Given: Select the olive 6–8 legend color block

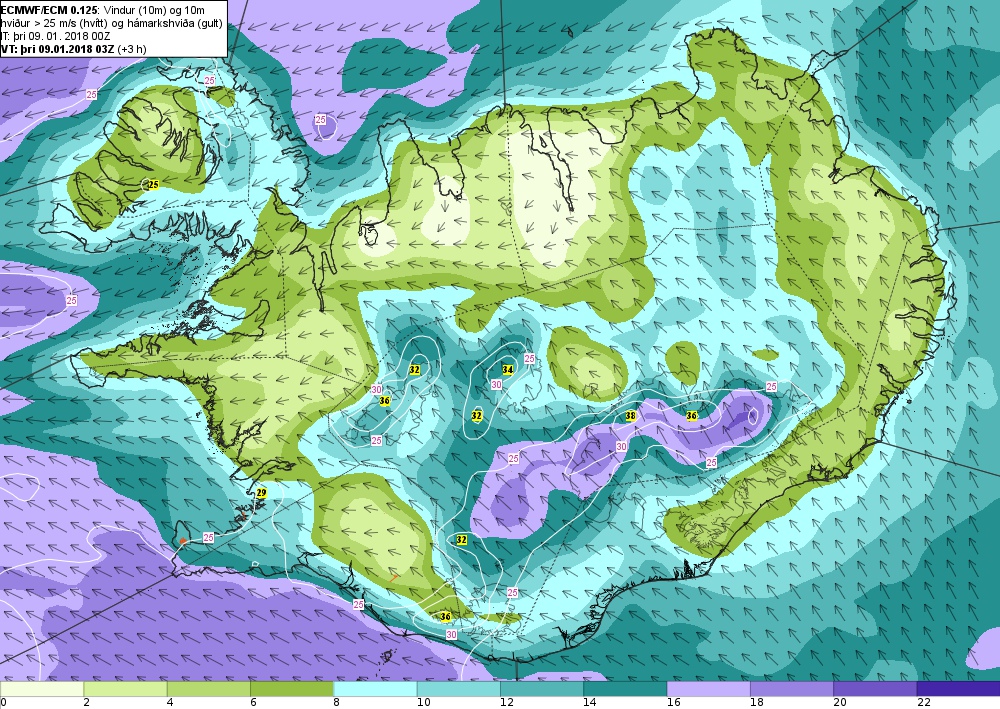Looking at the screenshot, I should (x=292, y=689).
